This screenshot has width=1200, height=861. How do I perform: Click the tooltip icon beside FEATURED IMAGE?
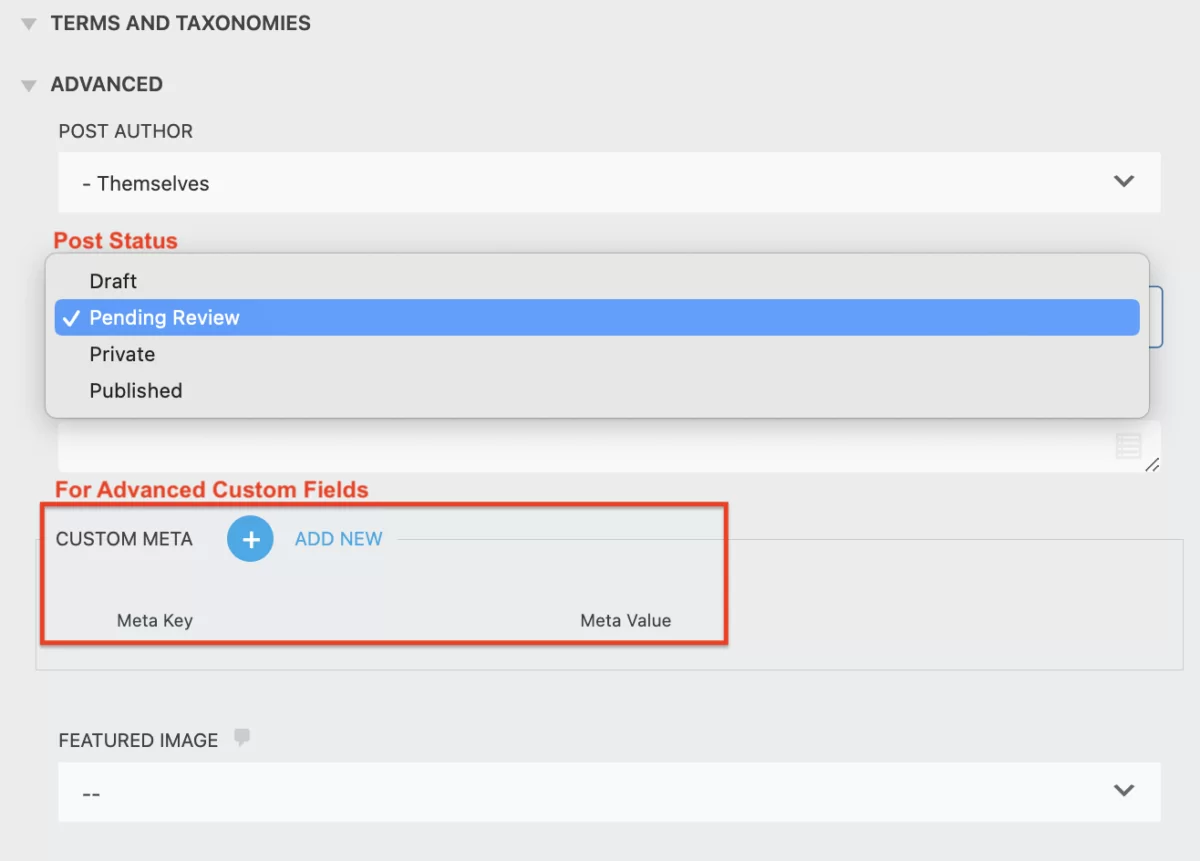tap(243, 737)
